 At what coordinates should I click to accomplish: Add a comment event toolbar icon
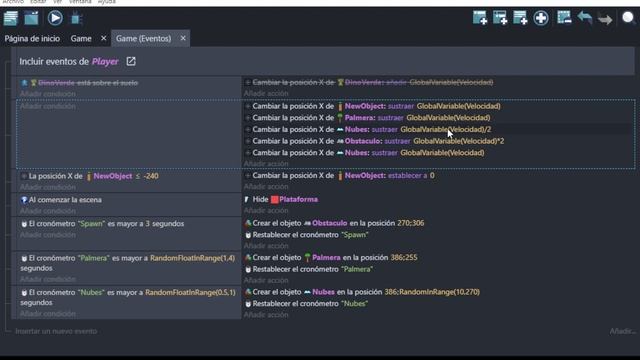pos(520,18)
